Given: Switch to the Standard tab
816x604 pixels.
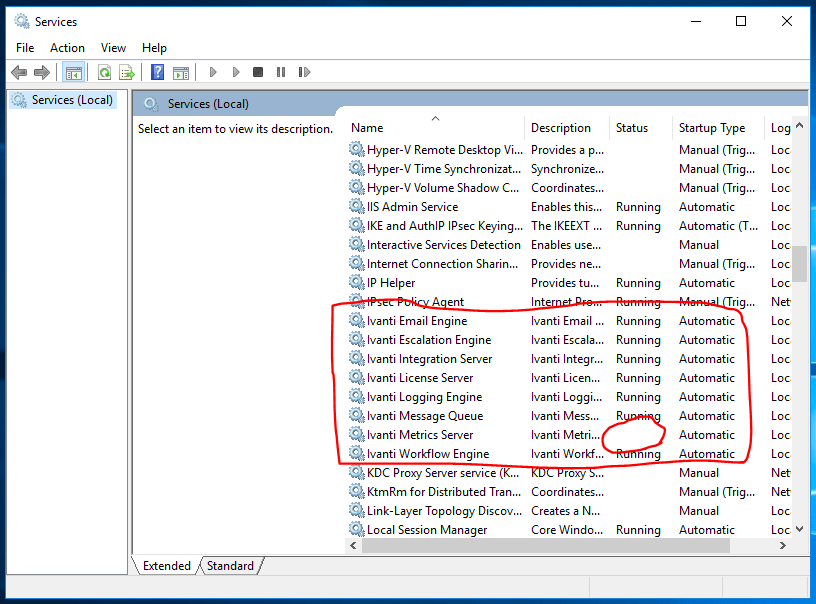Looking at the screenshot, I should point(230,566).
